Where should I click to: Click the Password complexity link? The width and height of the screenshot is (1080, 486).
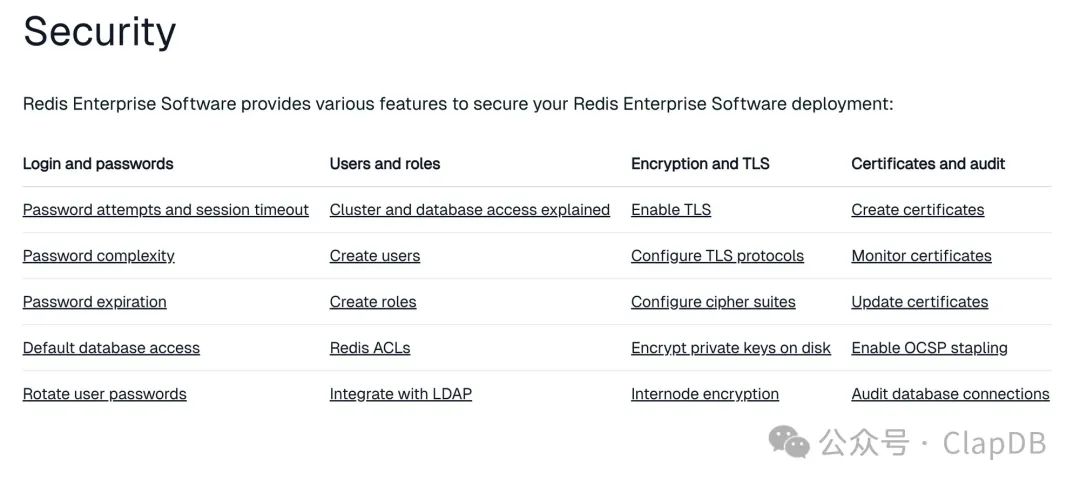coord(98,256)
